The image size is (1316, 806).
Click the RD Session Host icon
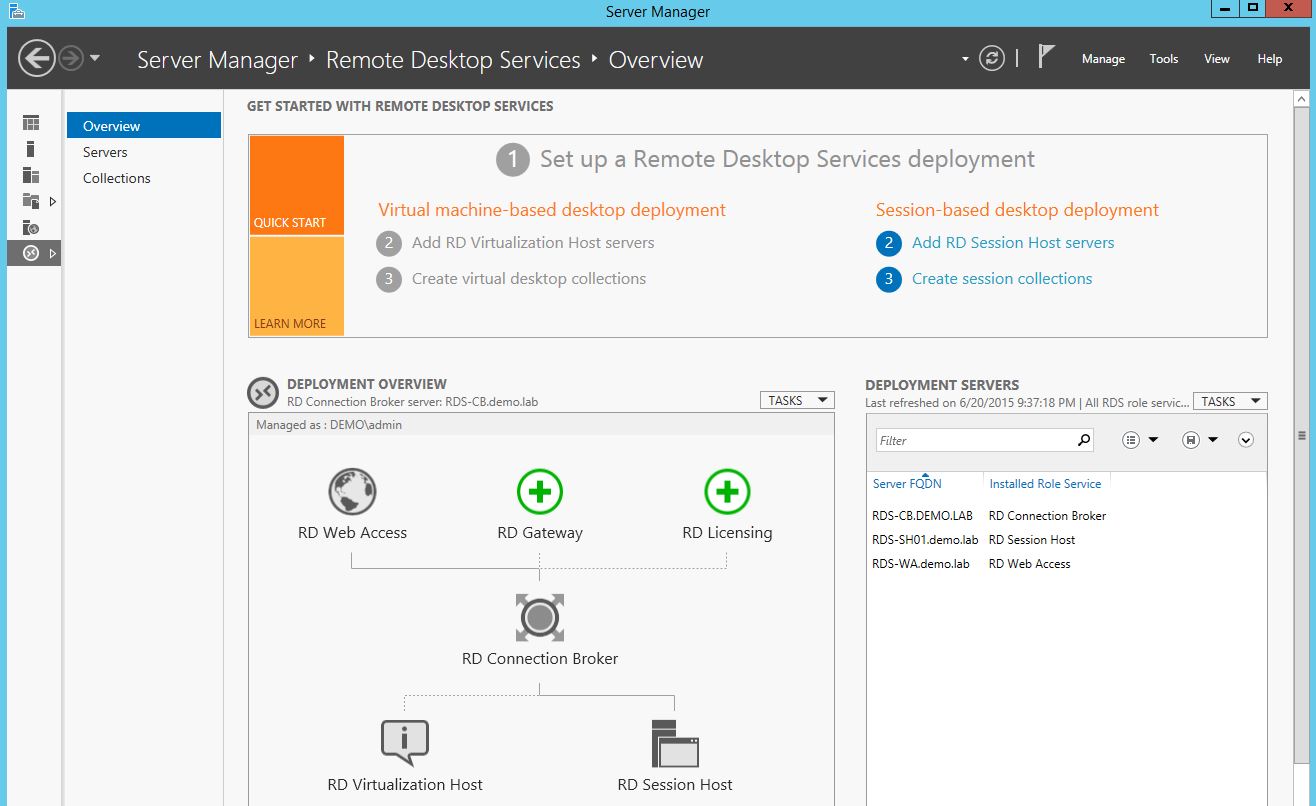(x=675, y=743)
